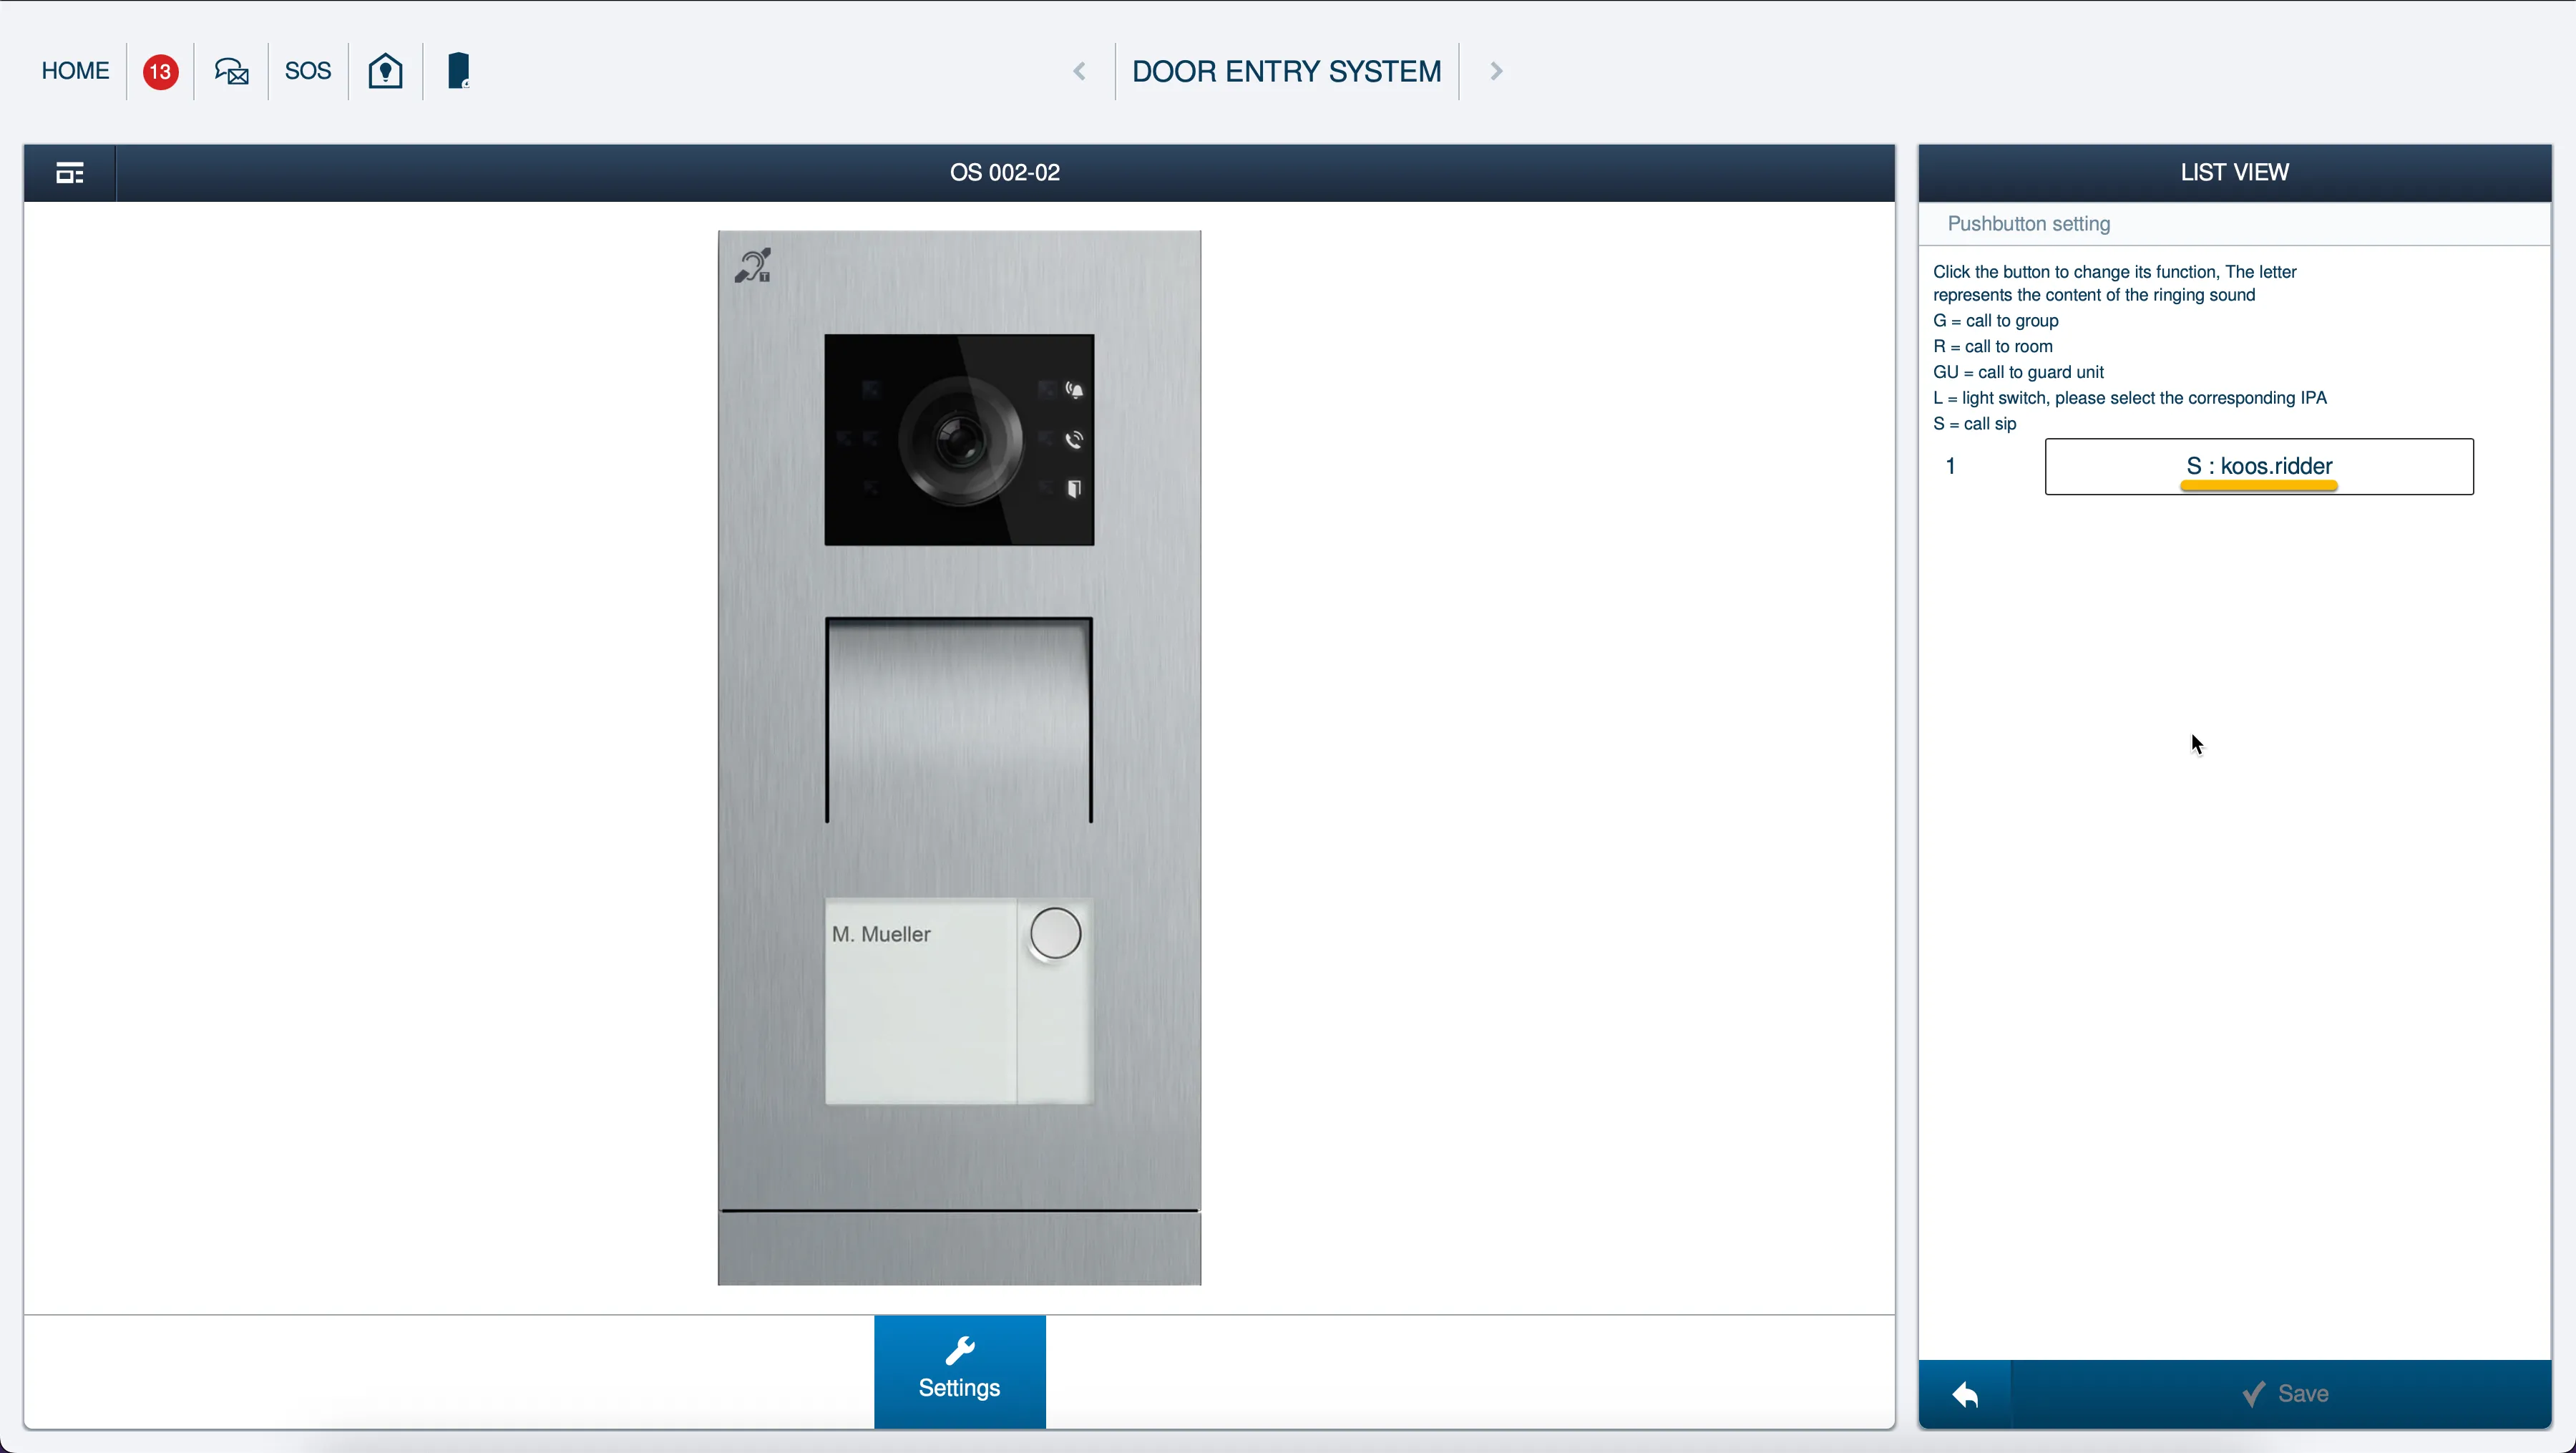2576x1453 pixels.
Task: Select the DOOR ENTRY SYSTEM title tab
Action: 1286,71
